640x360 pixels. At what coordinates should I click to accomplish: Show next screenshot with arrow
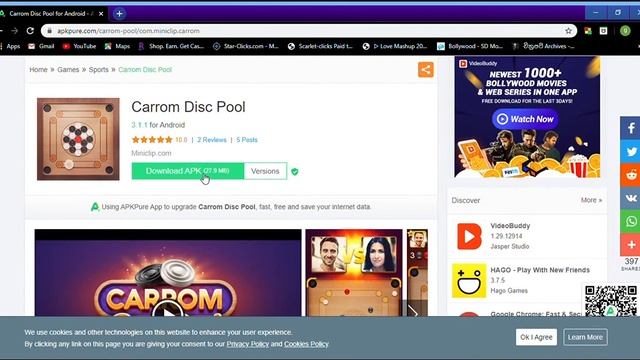413,312
